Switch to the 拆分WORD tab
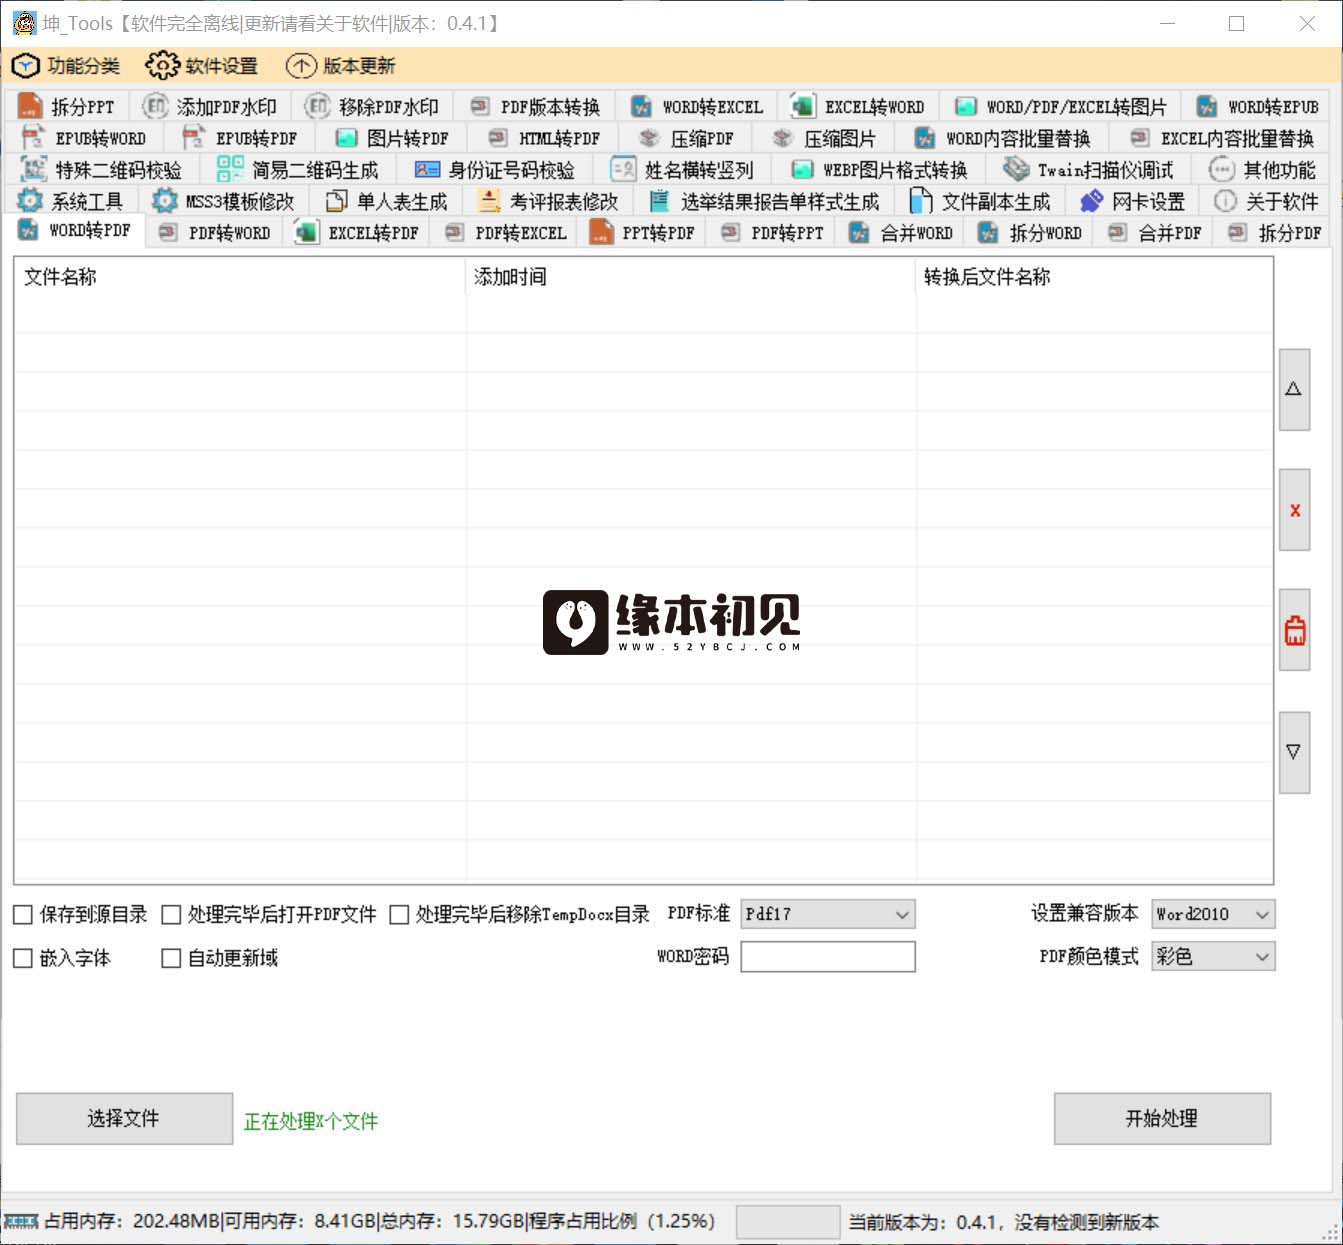The width and height of the screenshot is (1343, 1245). point(1031,233)
